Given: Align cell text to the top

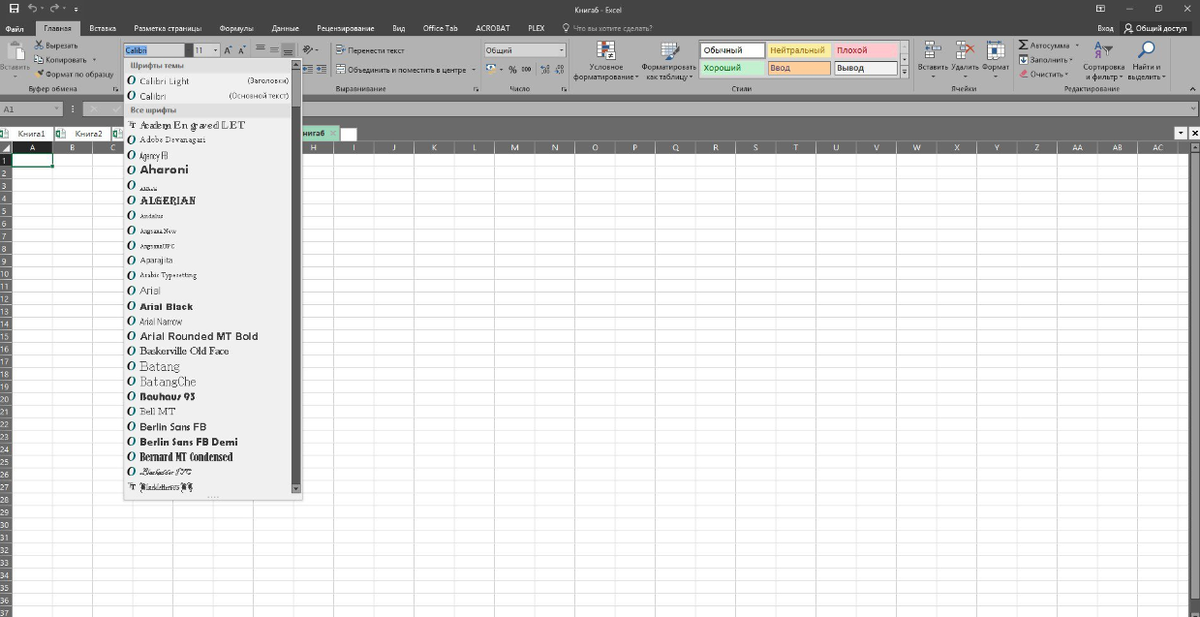Looking at the screenshot, I should click(260, 49).
